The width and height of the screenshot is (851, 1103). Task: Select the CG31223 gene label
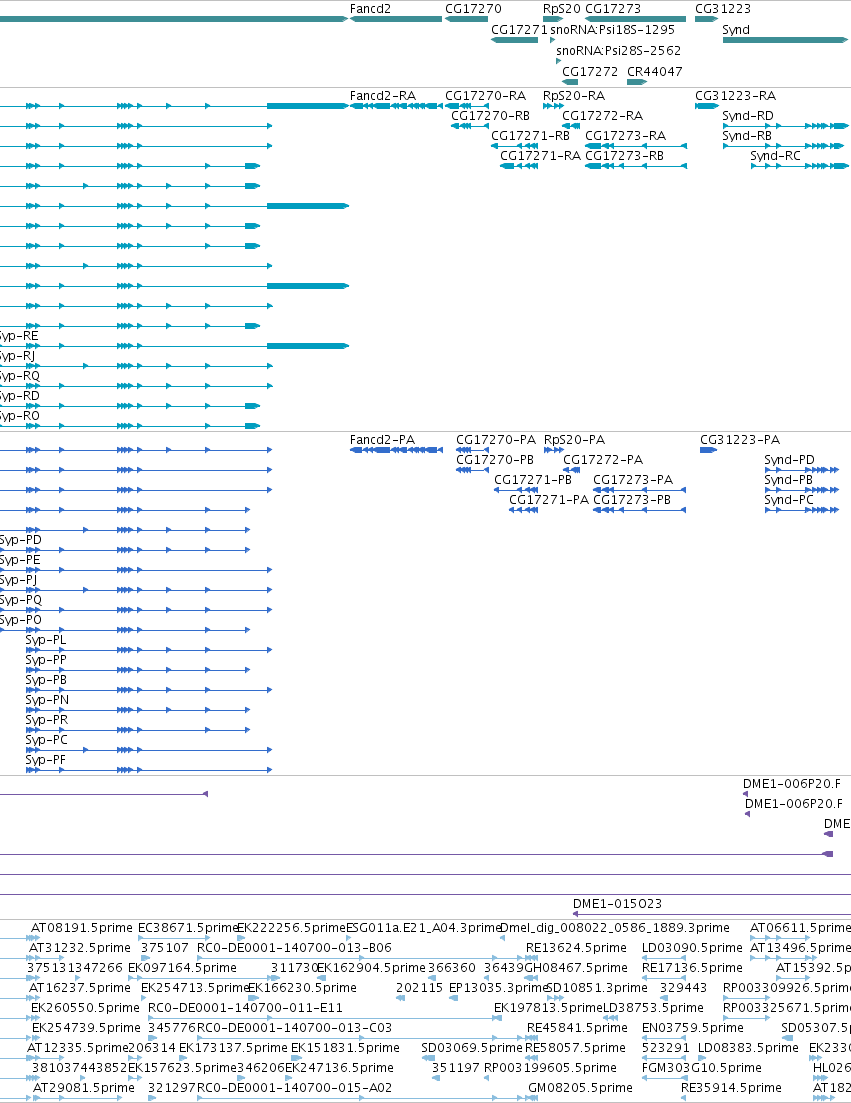click(723, 8)
